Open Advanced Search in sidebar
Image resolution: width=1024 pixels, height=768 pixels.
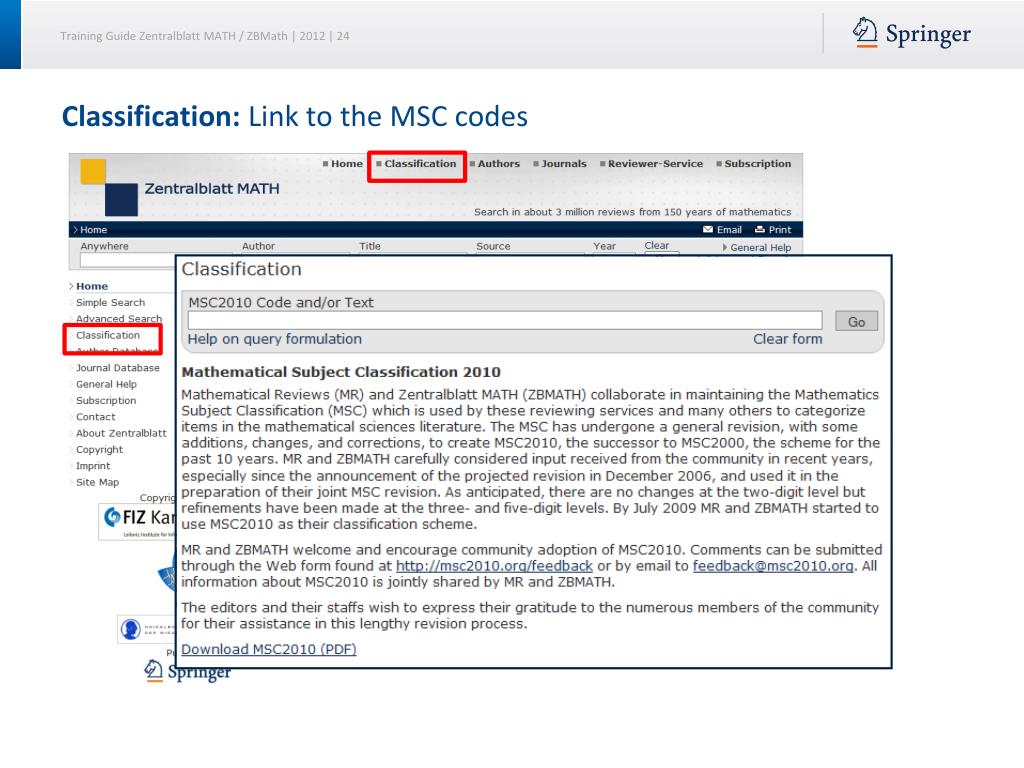click(119, 319)
